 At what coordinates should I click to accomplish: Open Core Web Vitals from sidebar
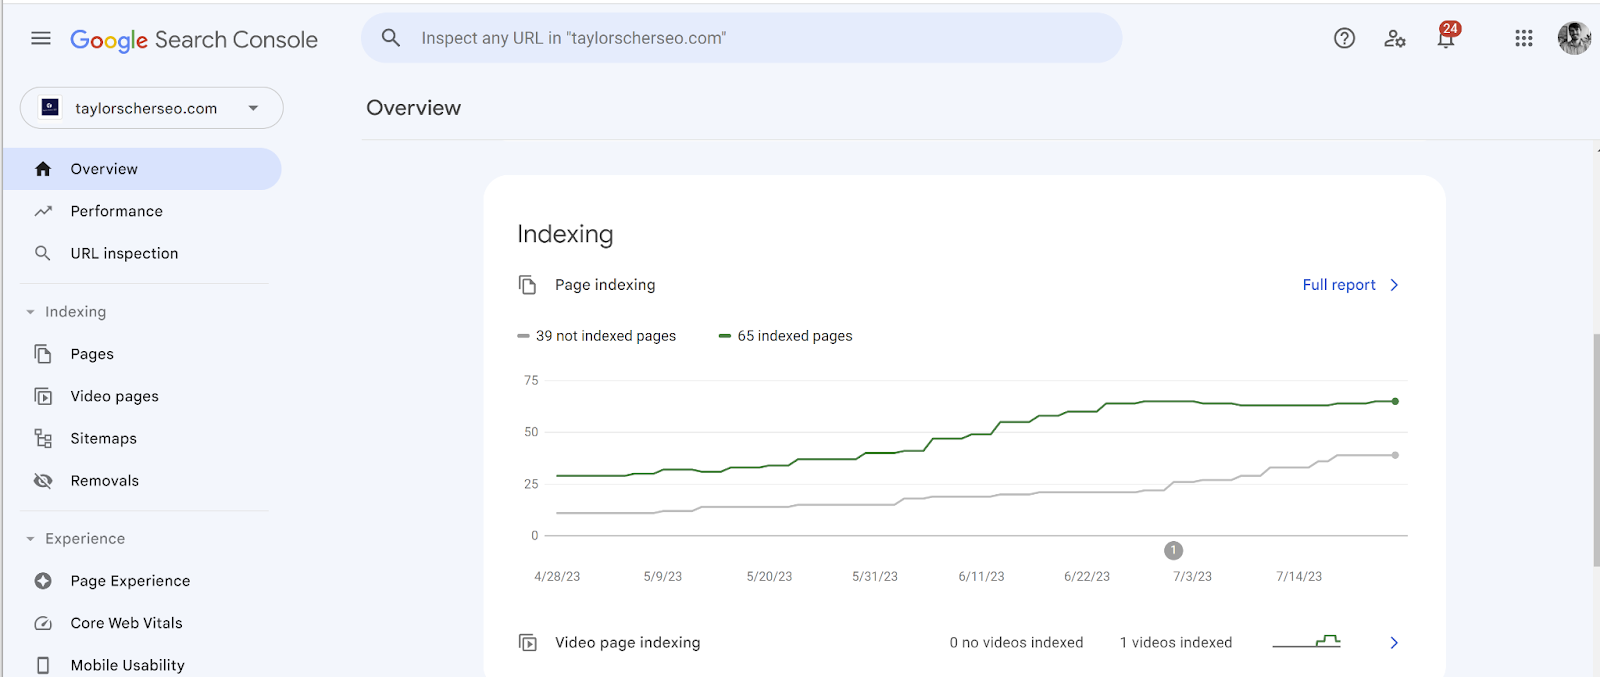(x=126, y=623)
